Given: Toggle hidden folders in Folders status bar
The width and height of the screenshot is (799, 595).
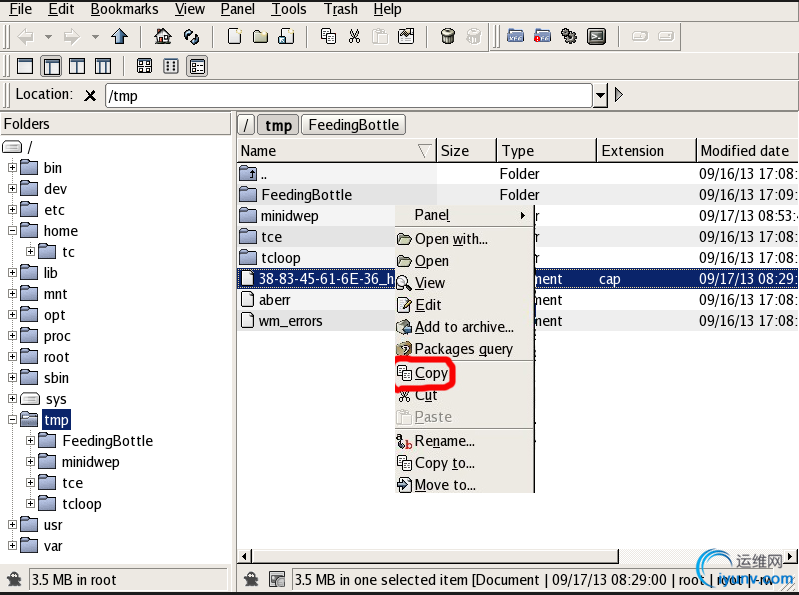Looking at the screenshot, I should click(x=14, y=579).
